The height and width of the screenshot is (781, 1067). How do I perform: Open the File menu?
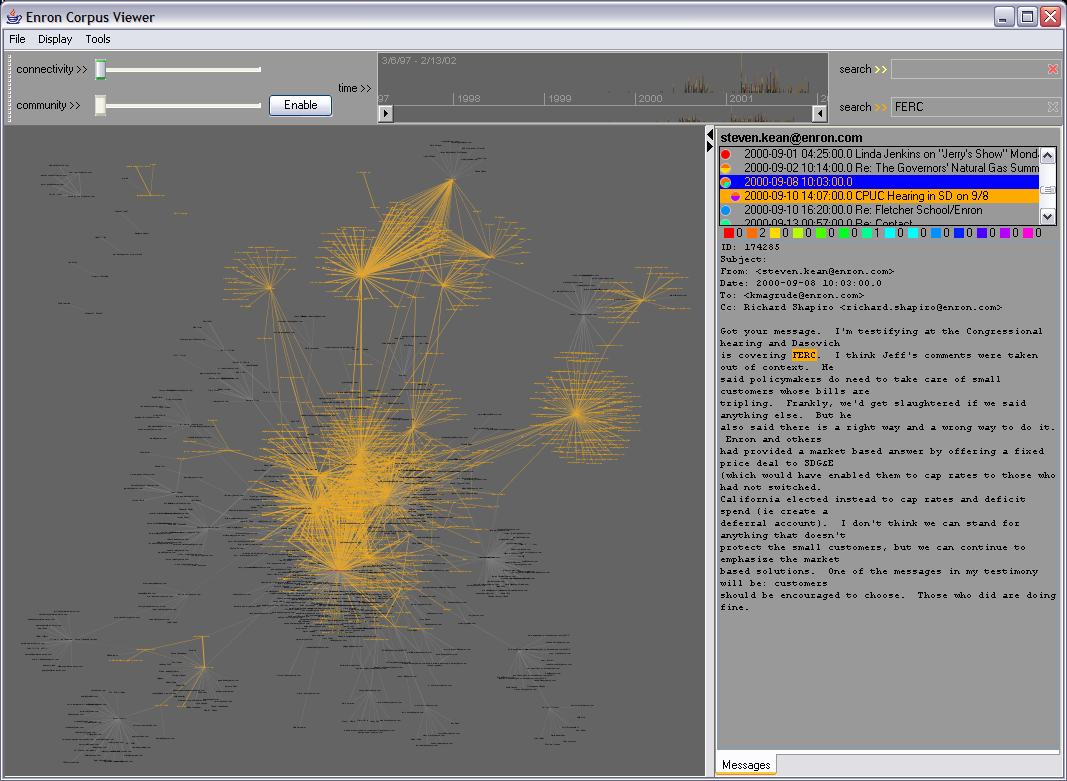pos(17,39)
